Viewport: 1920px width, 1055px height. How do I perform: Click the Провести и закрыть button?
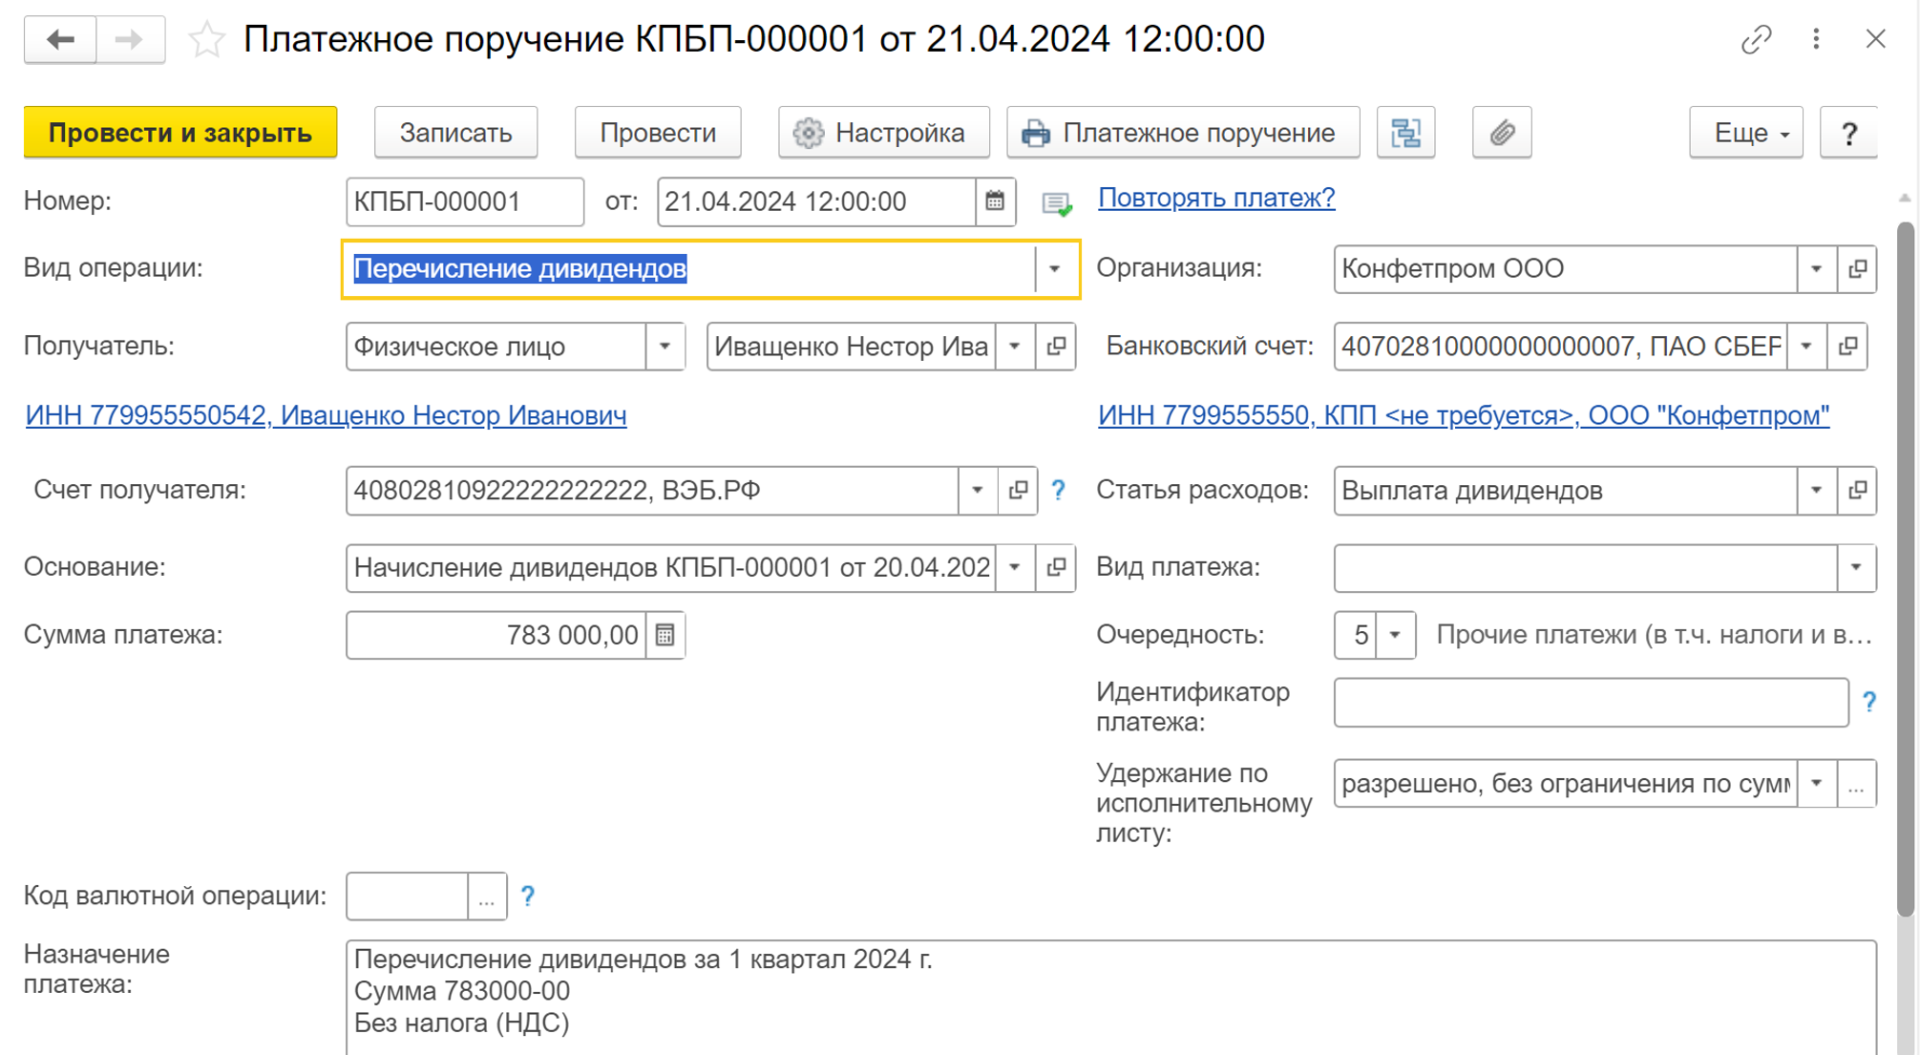[180, 132]
